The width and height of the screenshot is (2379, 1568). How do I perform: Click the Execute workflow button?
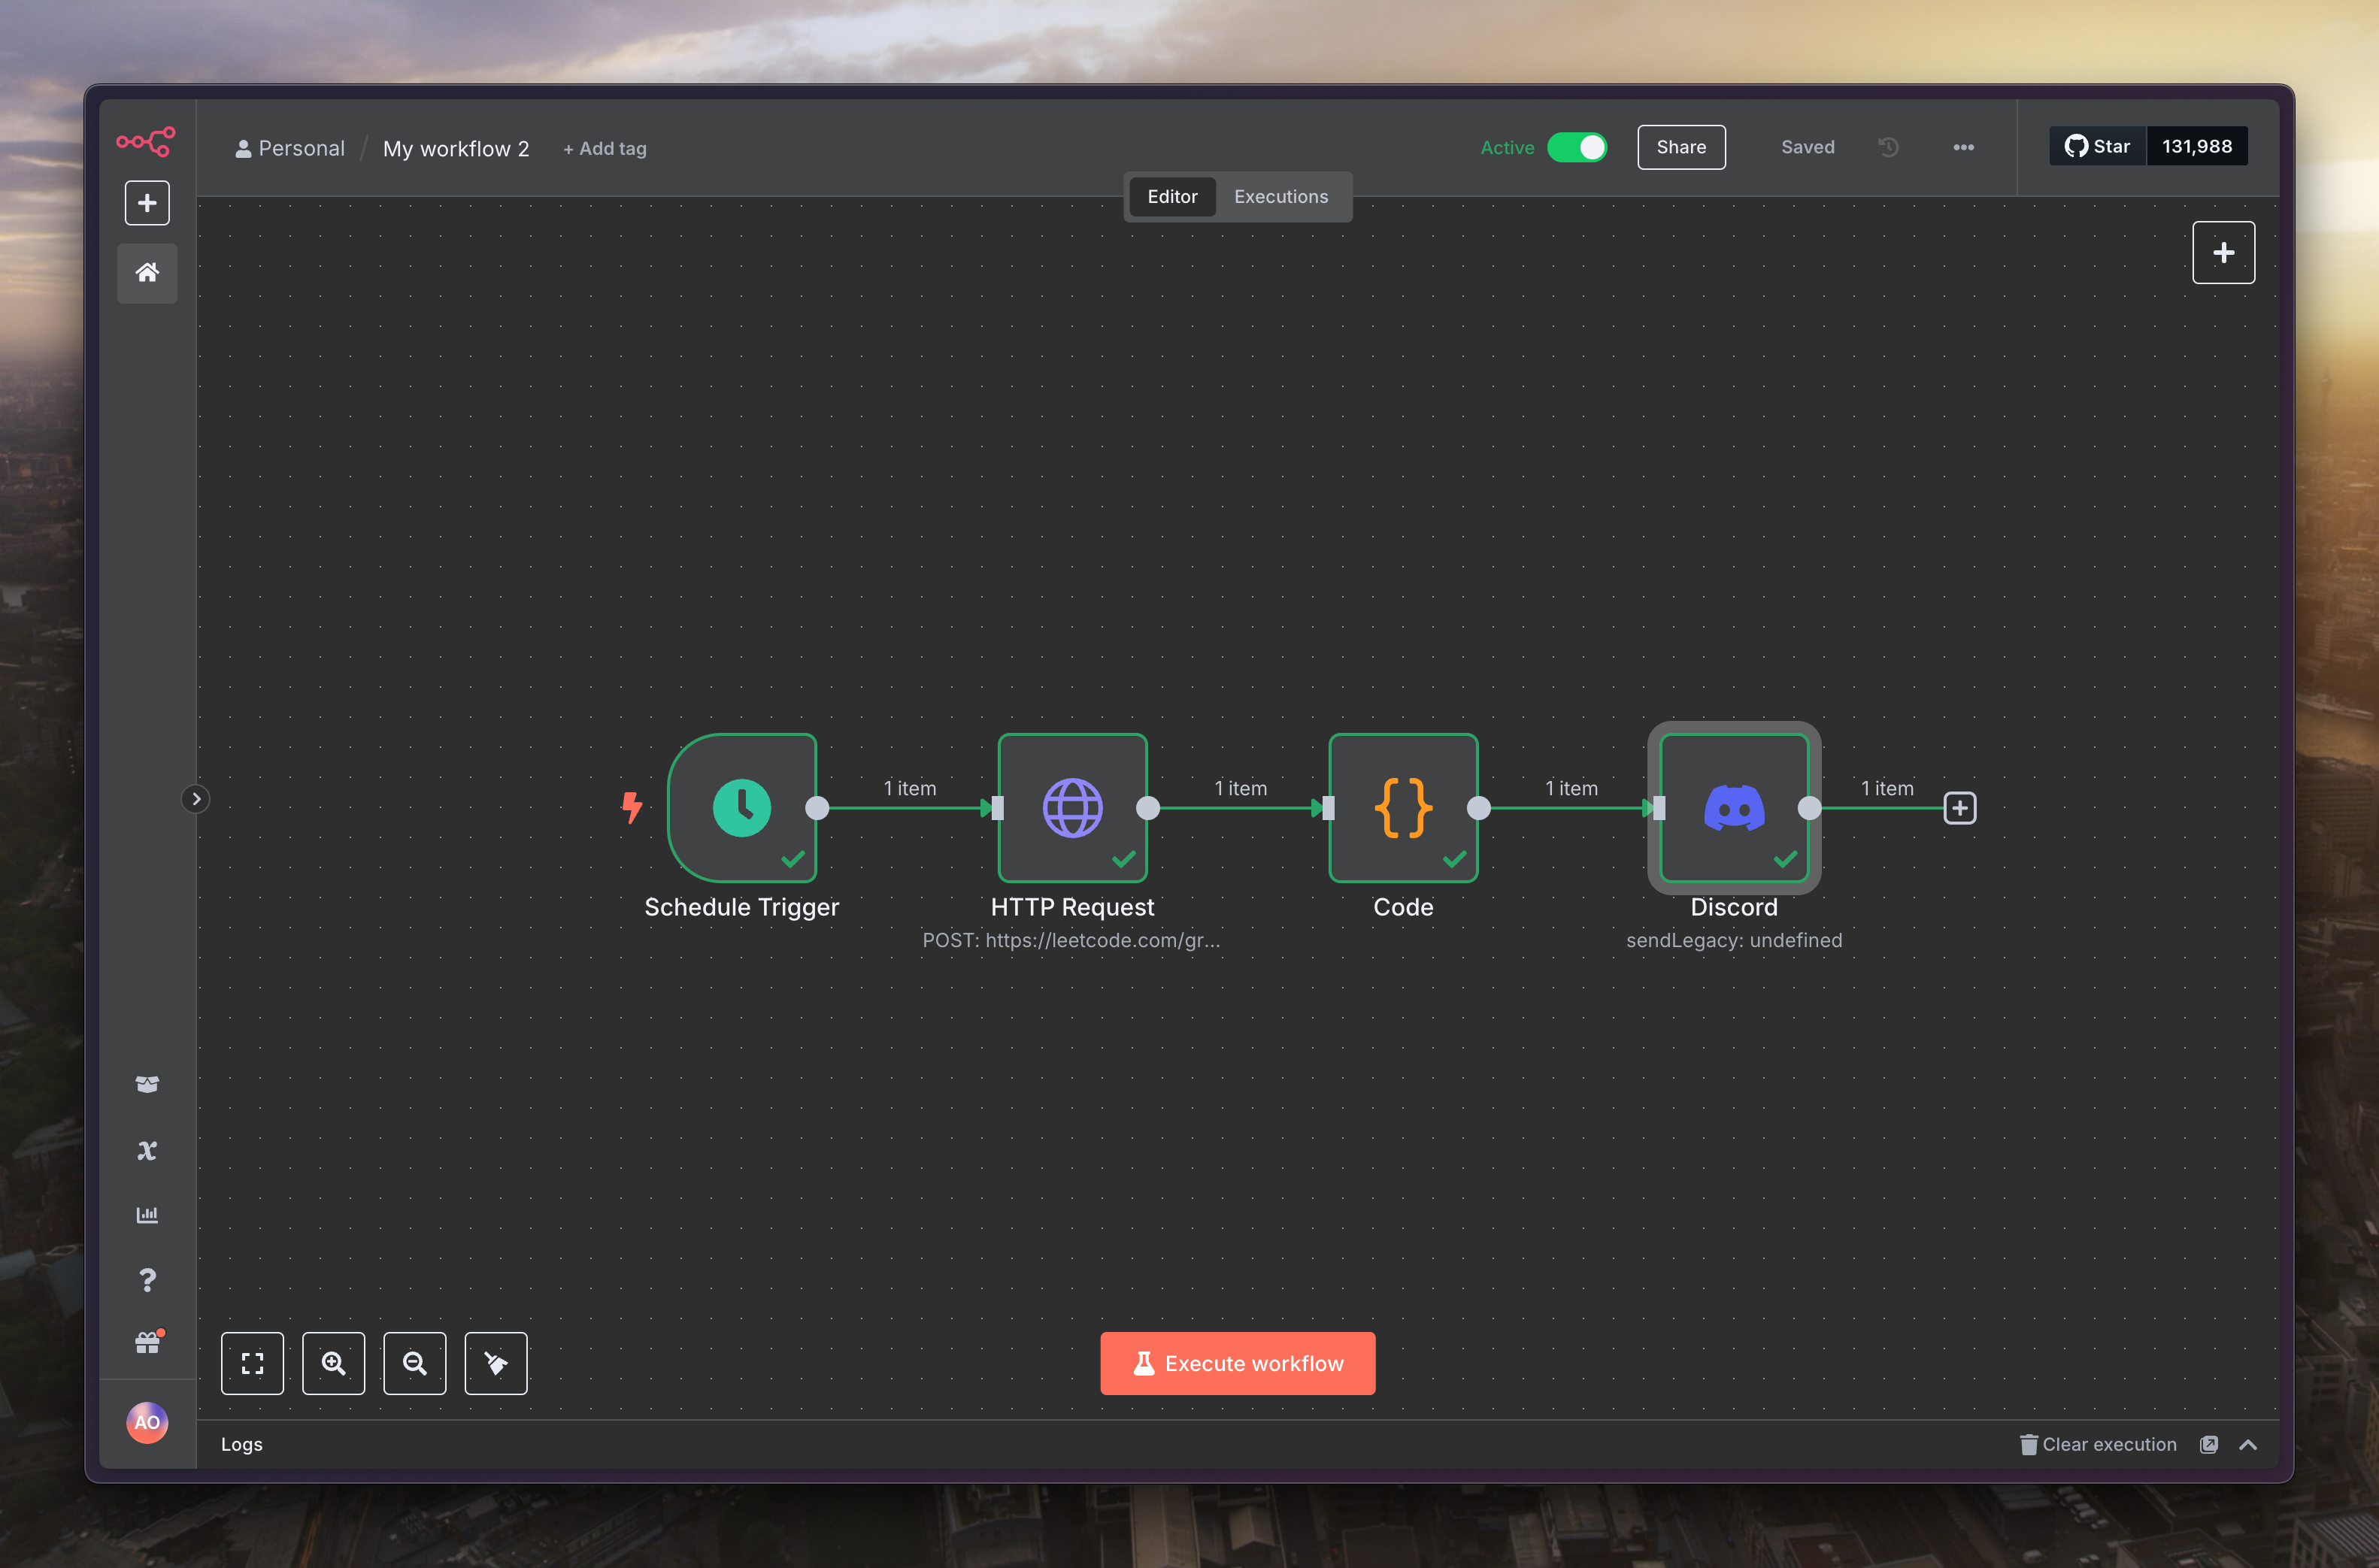point(1237,1363)
